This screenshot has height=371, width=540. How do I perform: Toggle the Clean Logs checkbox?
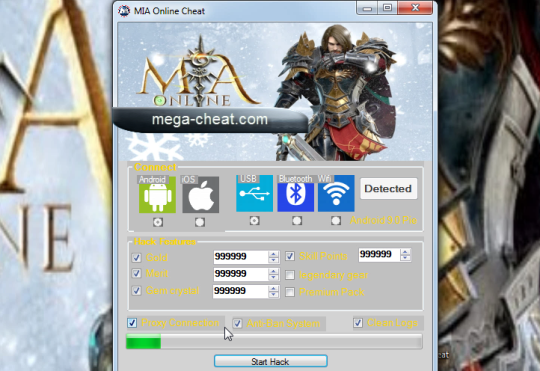[358, 323]
